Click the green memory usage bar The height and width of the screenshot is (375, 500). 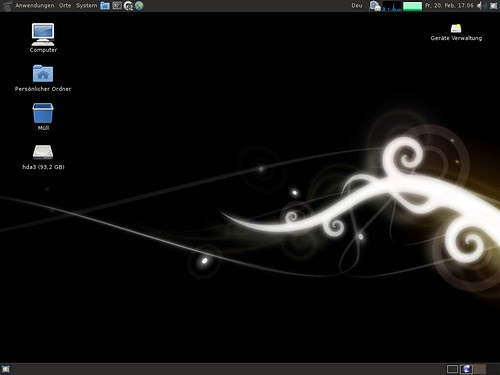413,6
